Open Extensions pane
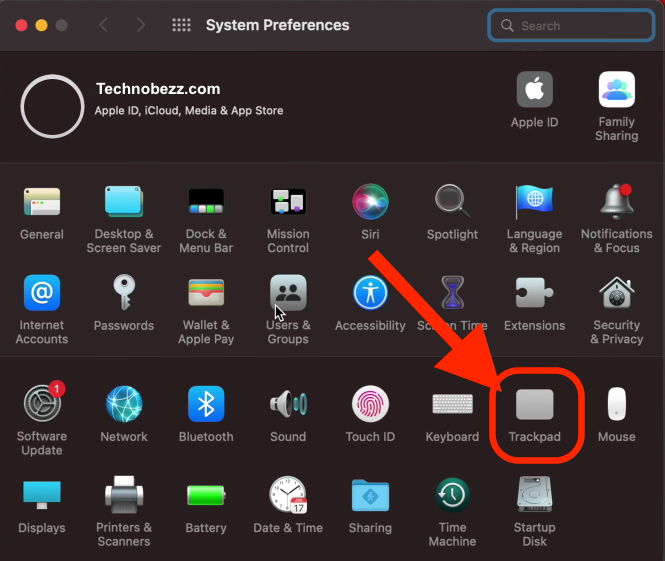Screen dimensions: 665x561 [x=534, y=293]
